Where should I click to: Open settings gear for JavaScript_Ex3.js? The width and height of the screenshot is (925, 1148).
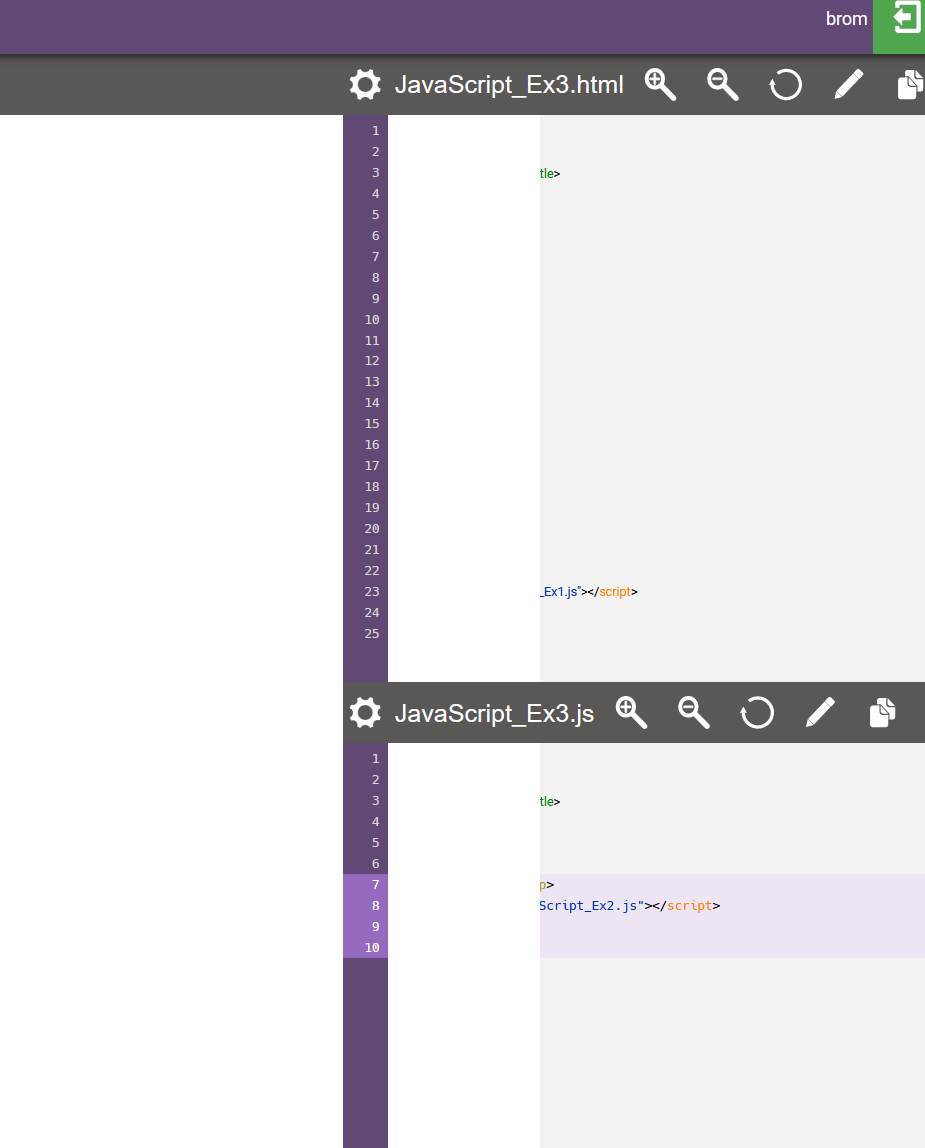[365, 712]
